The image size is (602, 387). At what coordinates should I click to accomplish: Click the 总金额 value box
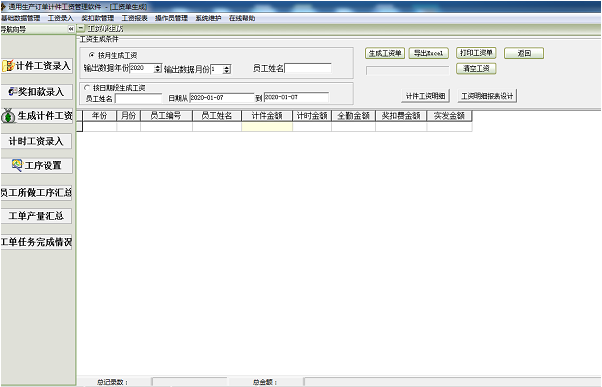(x=452, y=382)
